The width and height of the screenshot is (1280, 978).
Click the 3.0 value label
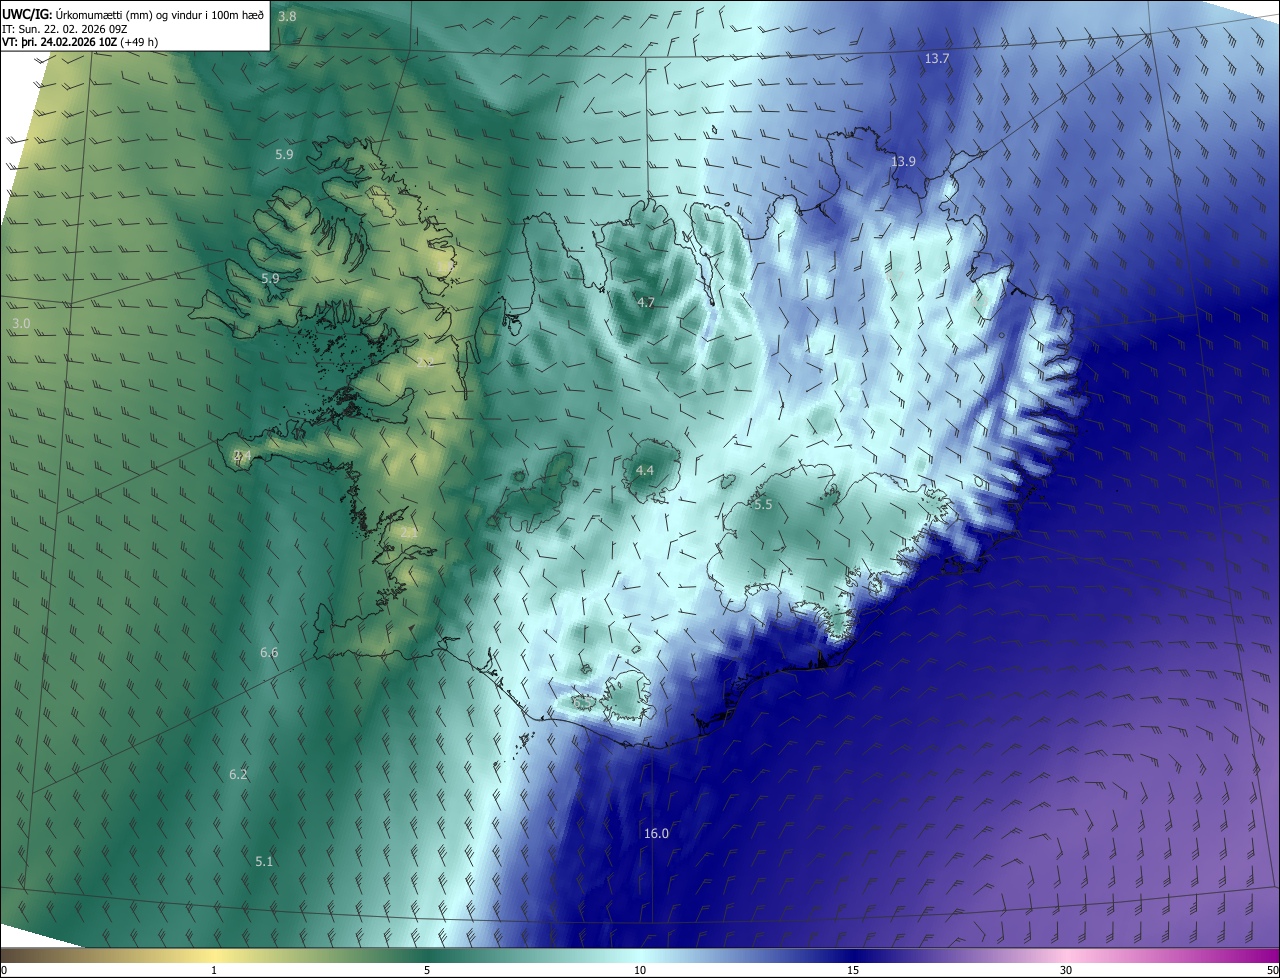(21, 324)
